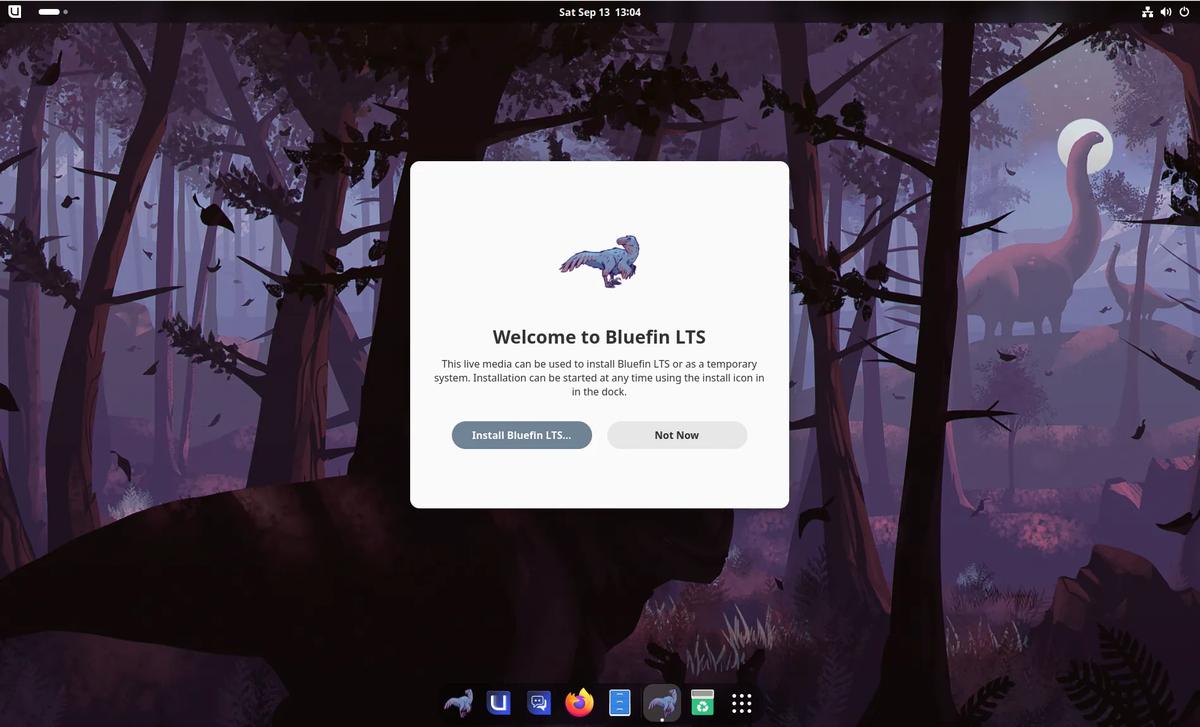Click the U logo in the top-left corner
Screen dimensions: 1200x727
(x=13, y=12)
